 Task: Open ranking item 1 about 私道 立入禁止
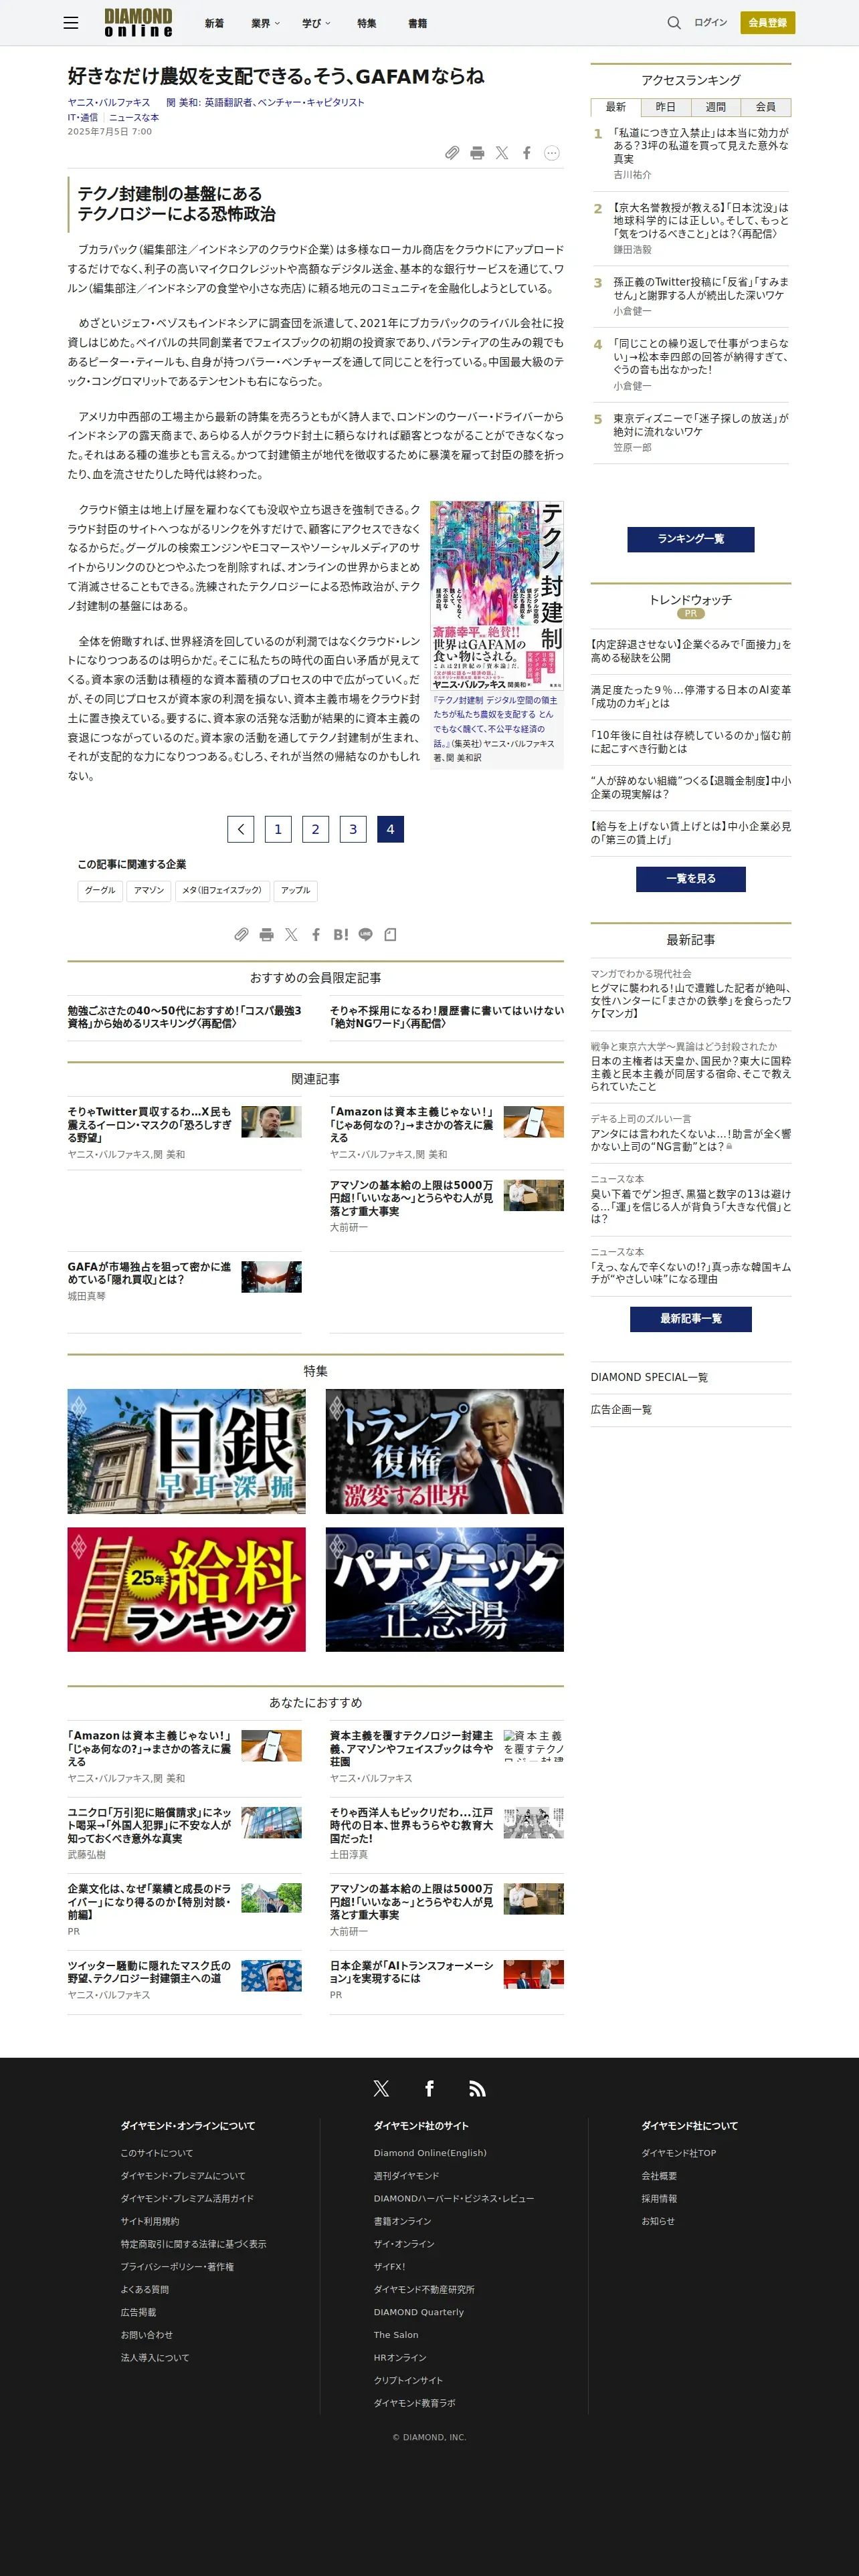(x=701, y=145)
